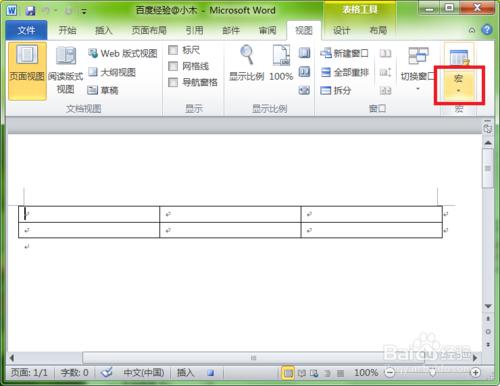500x386 pixels.
Task: Click the Next Page double-arrow button
Action: click(488, 344)
